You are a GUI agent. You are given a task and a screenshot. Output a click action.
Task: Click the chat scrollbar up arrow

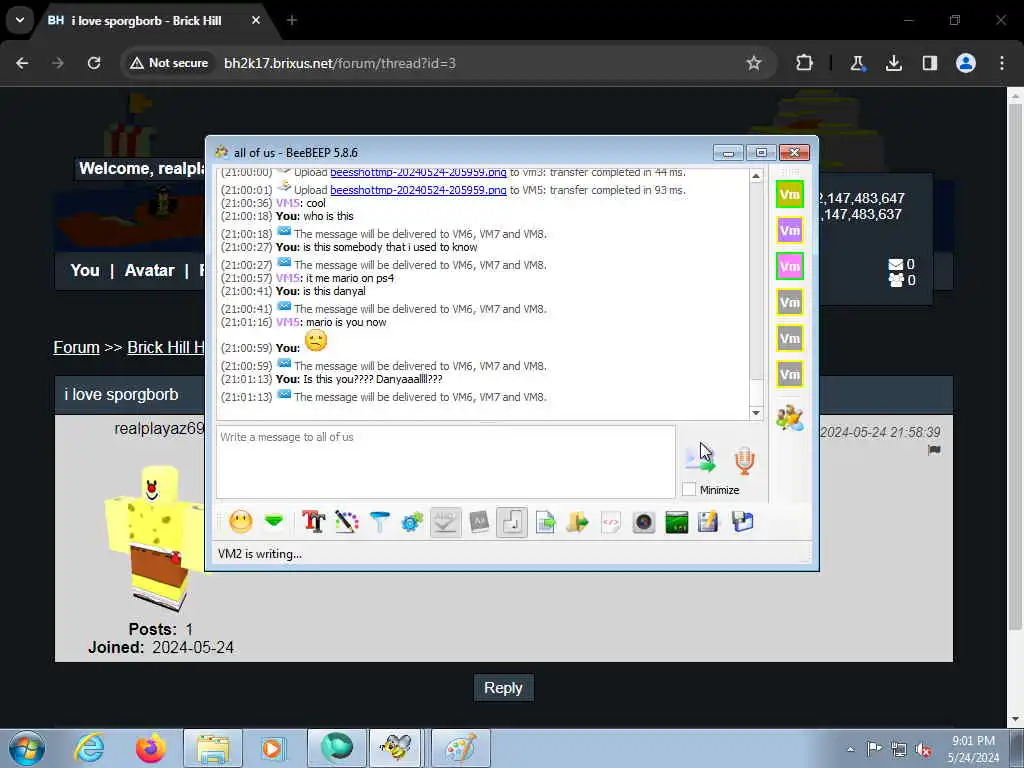(x=756, y=176)
